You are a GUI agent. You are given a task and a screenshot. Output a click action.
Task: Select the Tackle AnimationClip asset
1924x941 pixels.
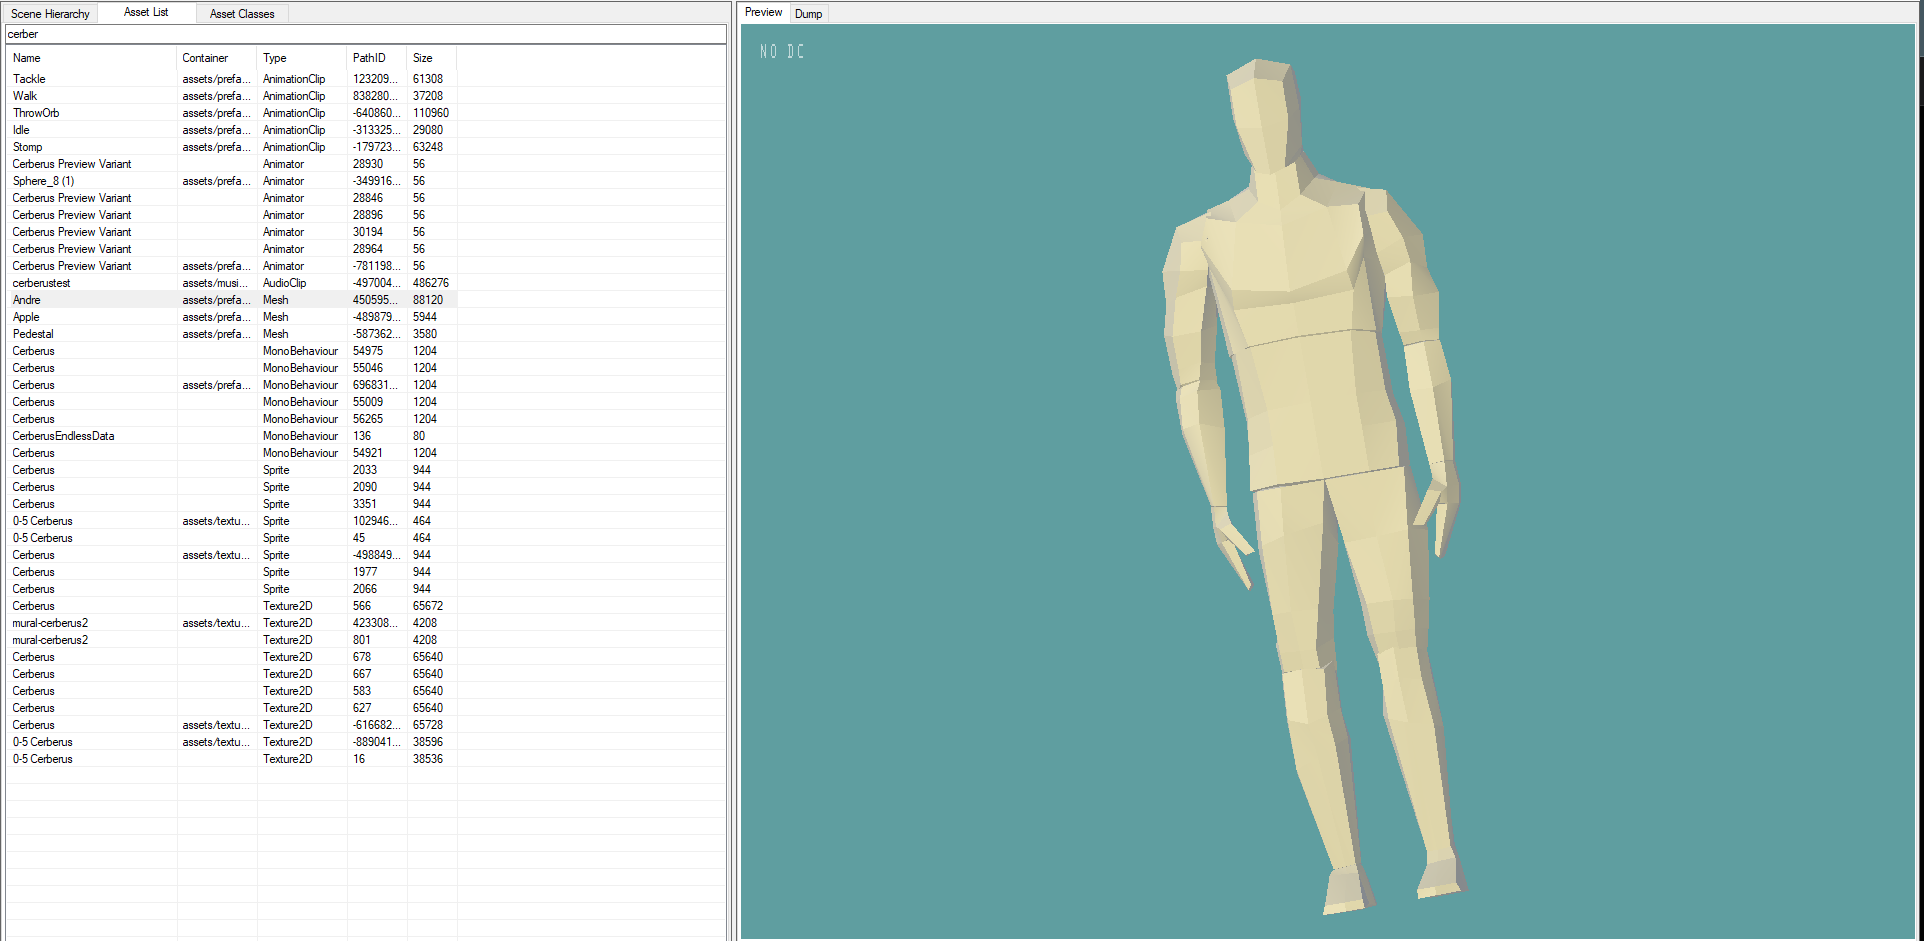point(29,79)
